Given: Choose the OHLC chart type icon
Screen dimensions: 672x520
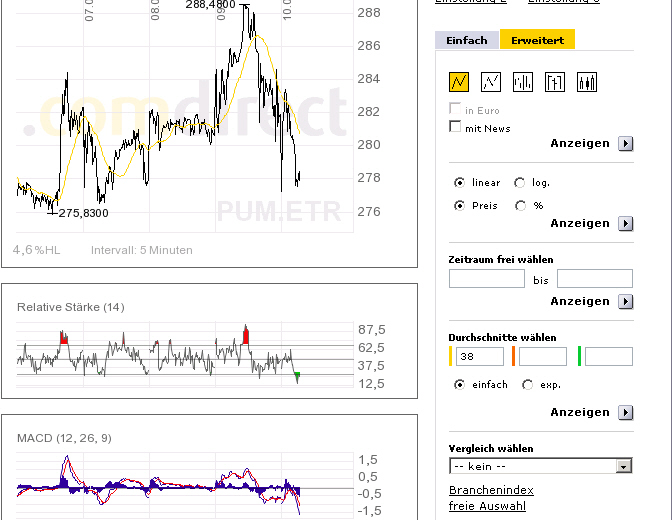Looking at the screenshot, I should click(555, 82).
